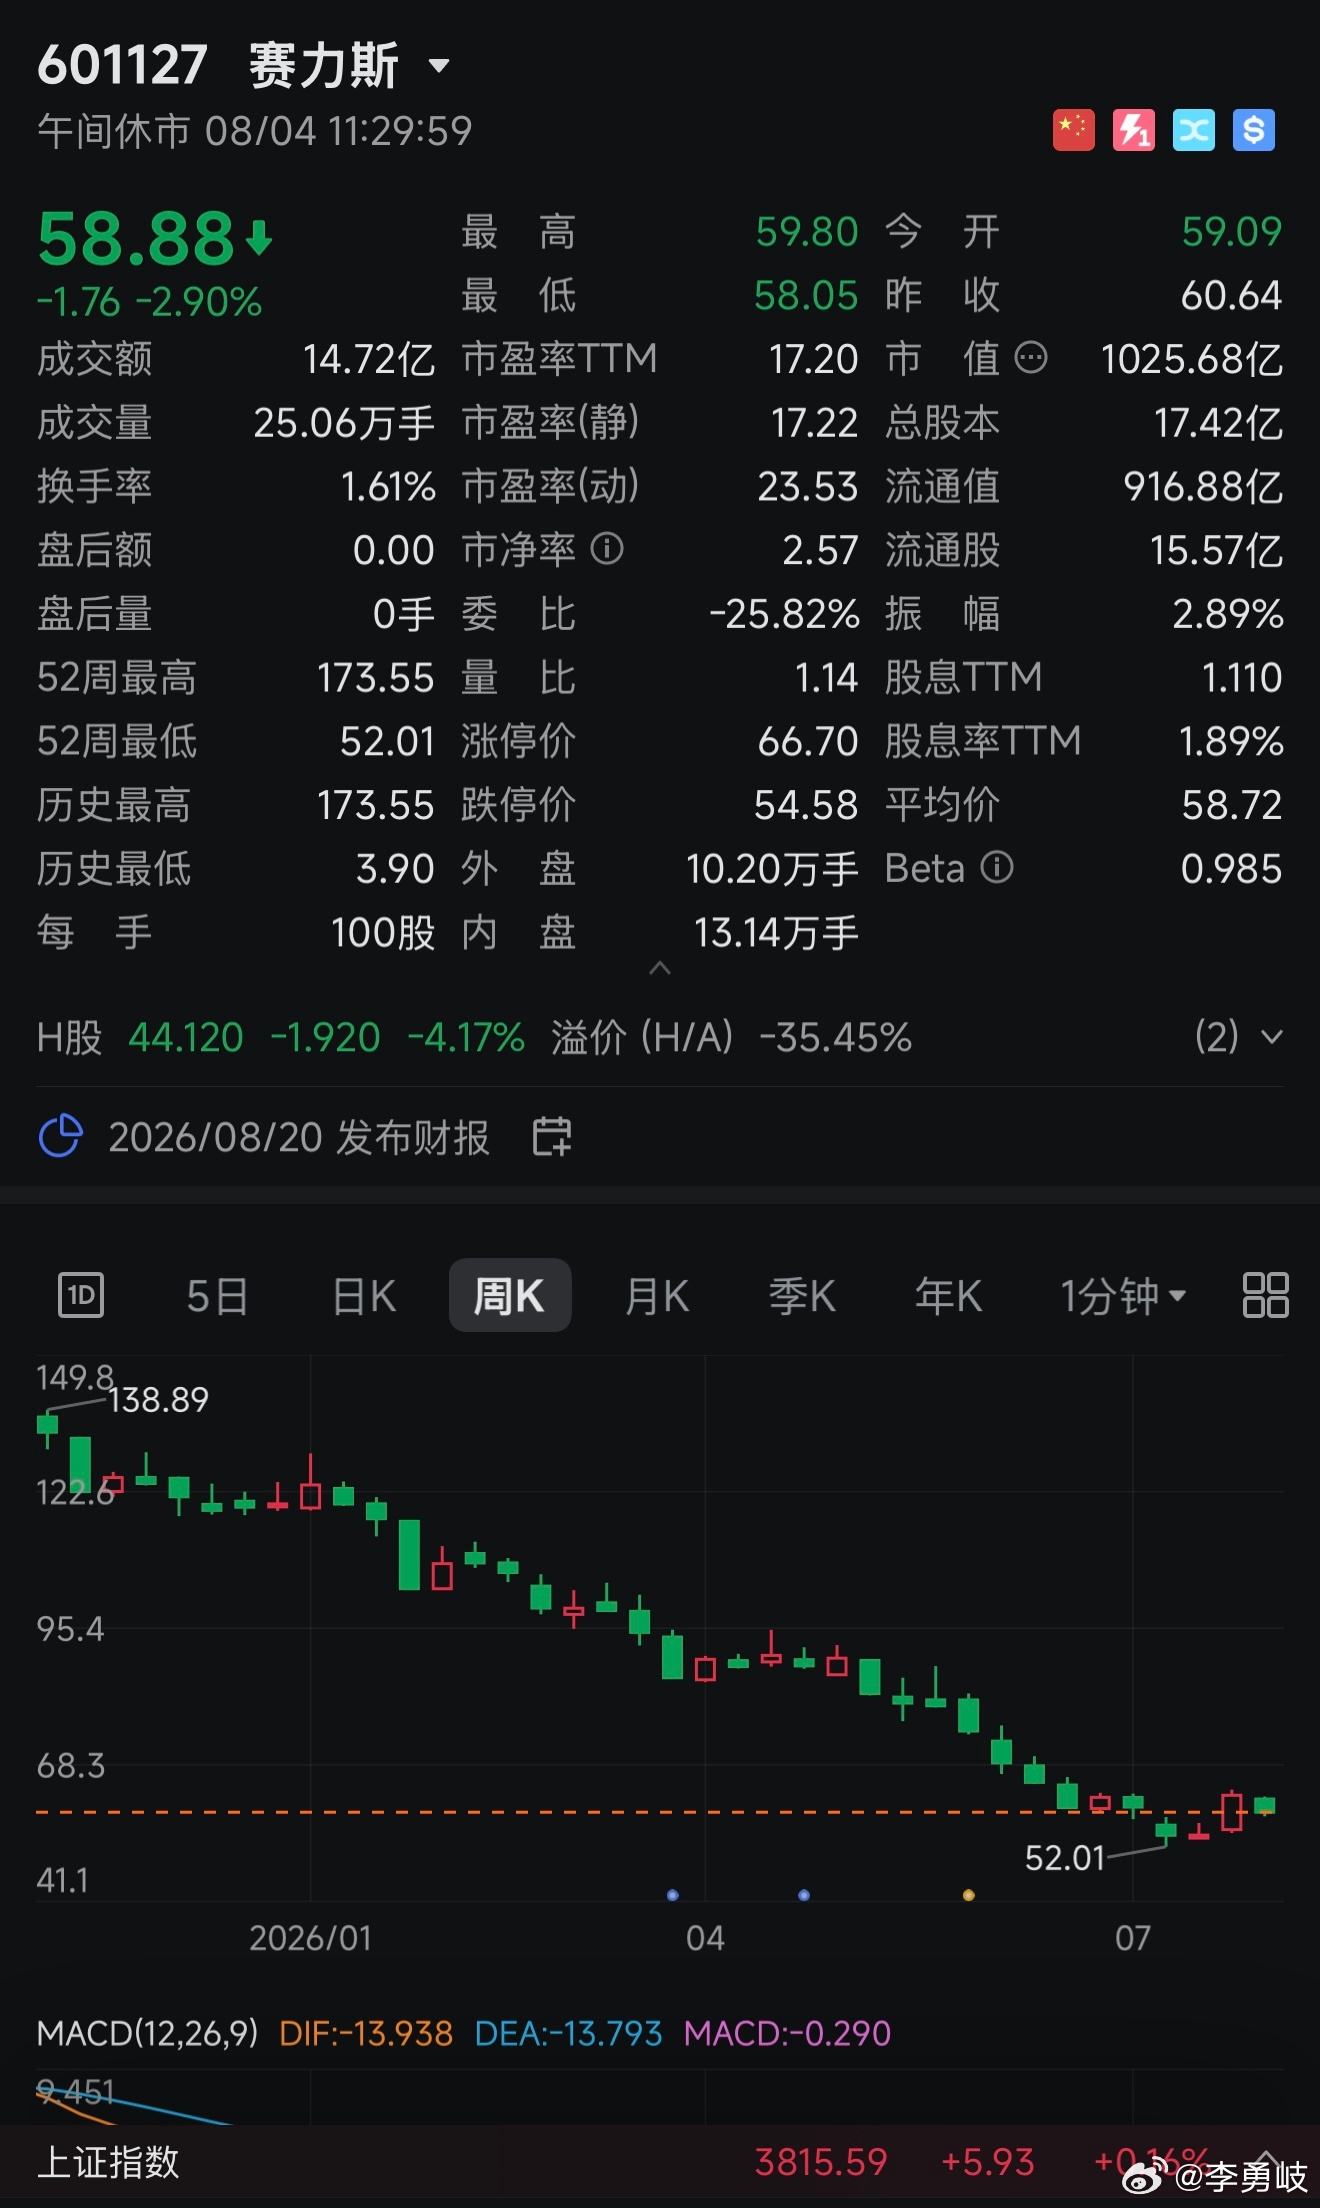Tap the DIF:-13.938 indicator value
The height and width of the screenshot is (2208, 1320).
tap(366, 2033)
